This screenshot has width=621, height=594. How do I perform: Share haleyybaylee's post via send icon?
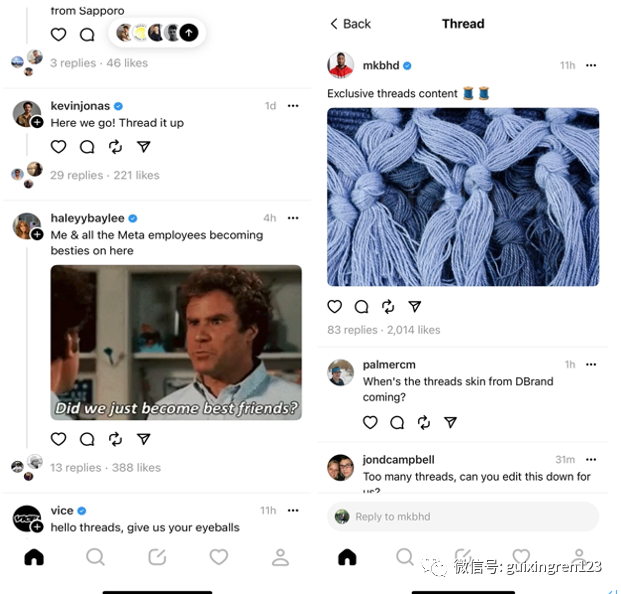tap(143, 439)
